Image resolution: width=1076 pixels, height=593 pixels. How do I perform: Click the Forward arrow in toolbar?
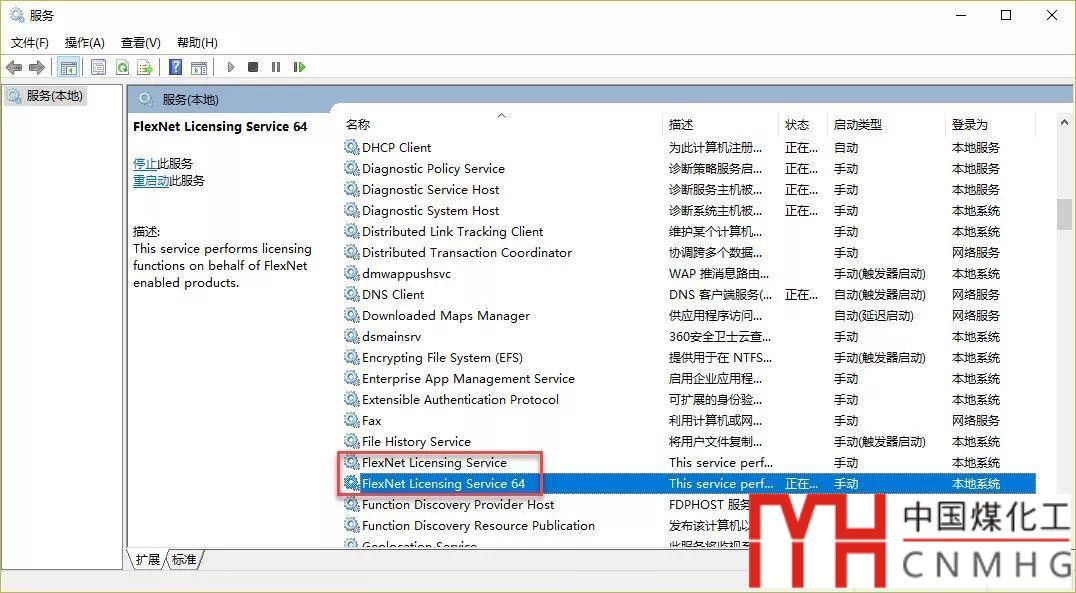(37, 67)
